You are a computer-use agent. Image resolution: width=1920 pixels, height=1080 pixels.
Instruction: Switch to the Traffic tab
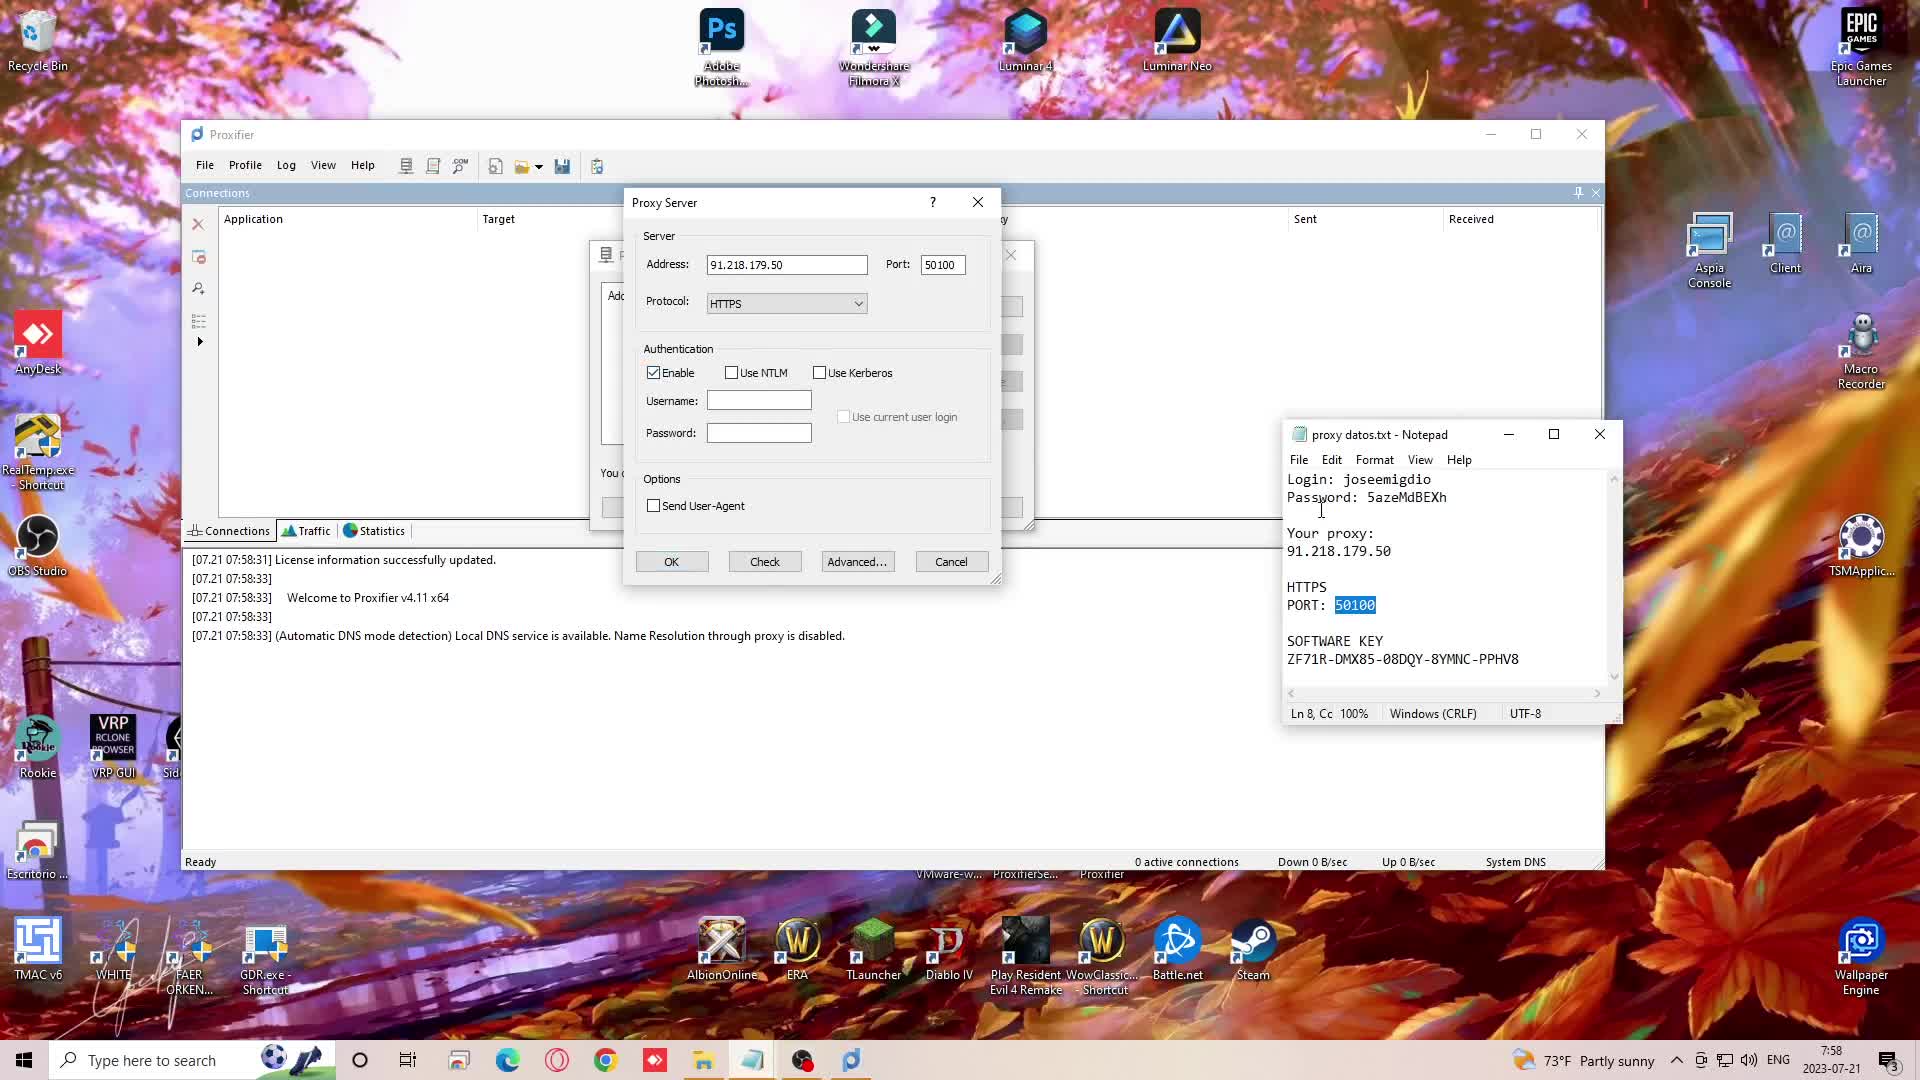[306, 531]
